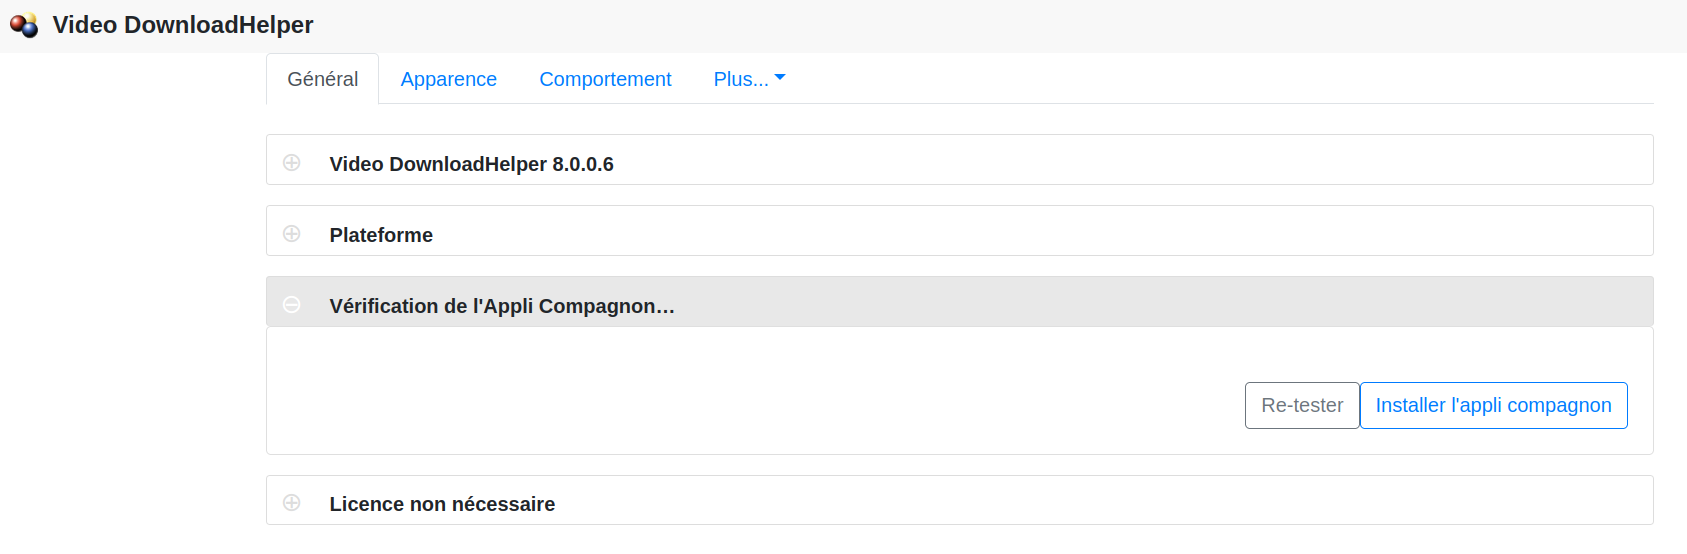Click the plus icon beside Licence non nécessaire
Viewport: 1687px width, 554px height.
tap(292, 502)
